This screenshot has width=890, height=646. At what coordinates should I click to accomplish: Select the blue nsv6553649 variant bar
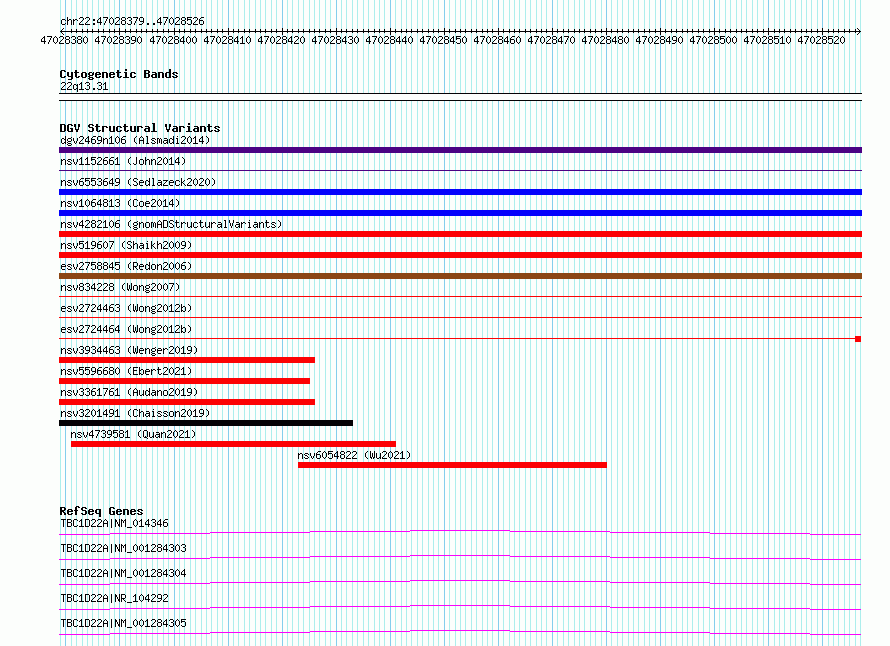pyautogui.click(x=460, y=192)
